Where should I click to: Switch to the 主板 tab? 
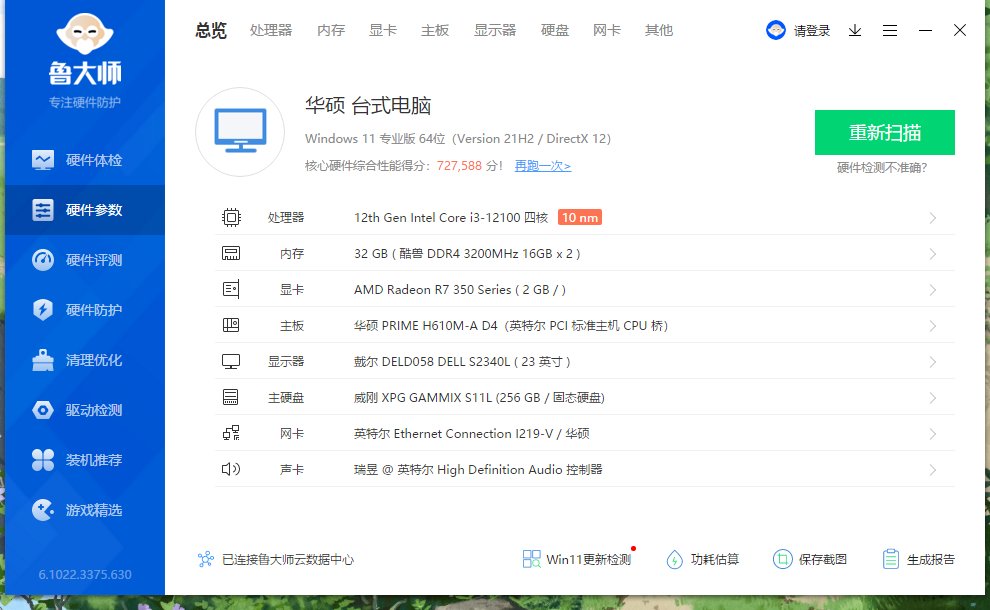435,30
